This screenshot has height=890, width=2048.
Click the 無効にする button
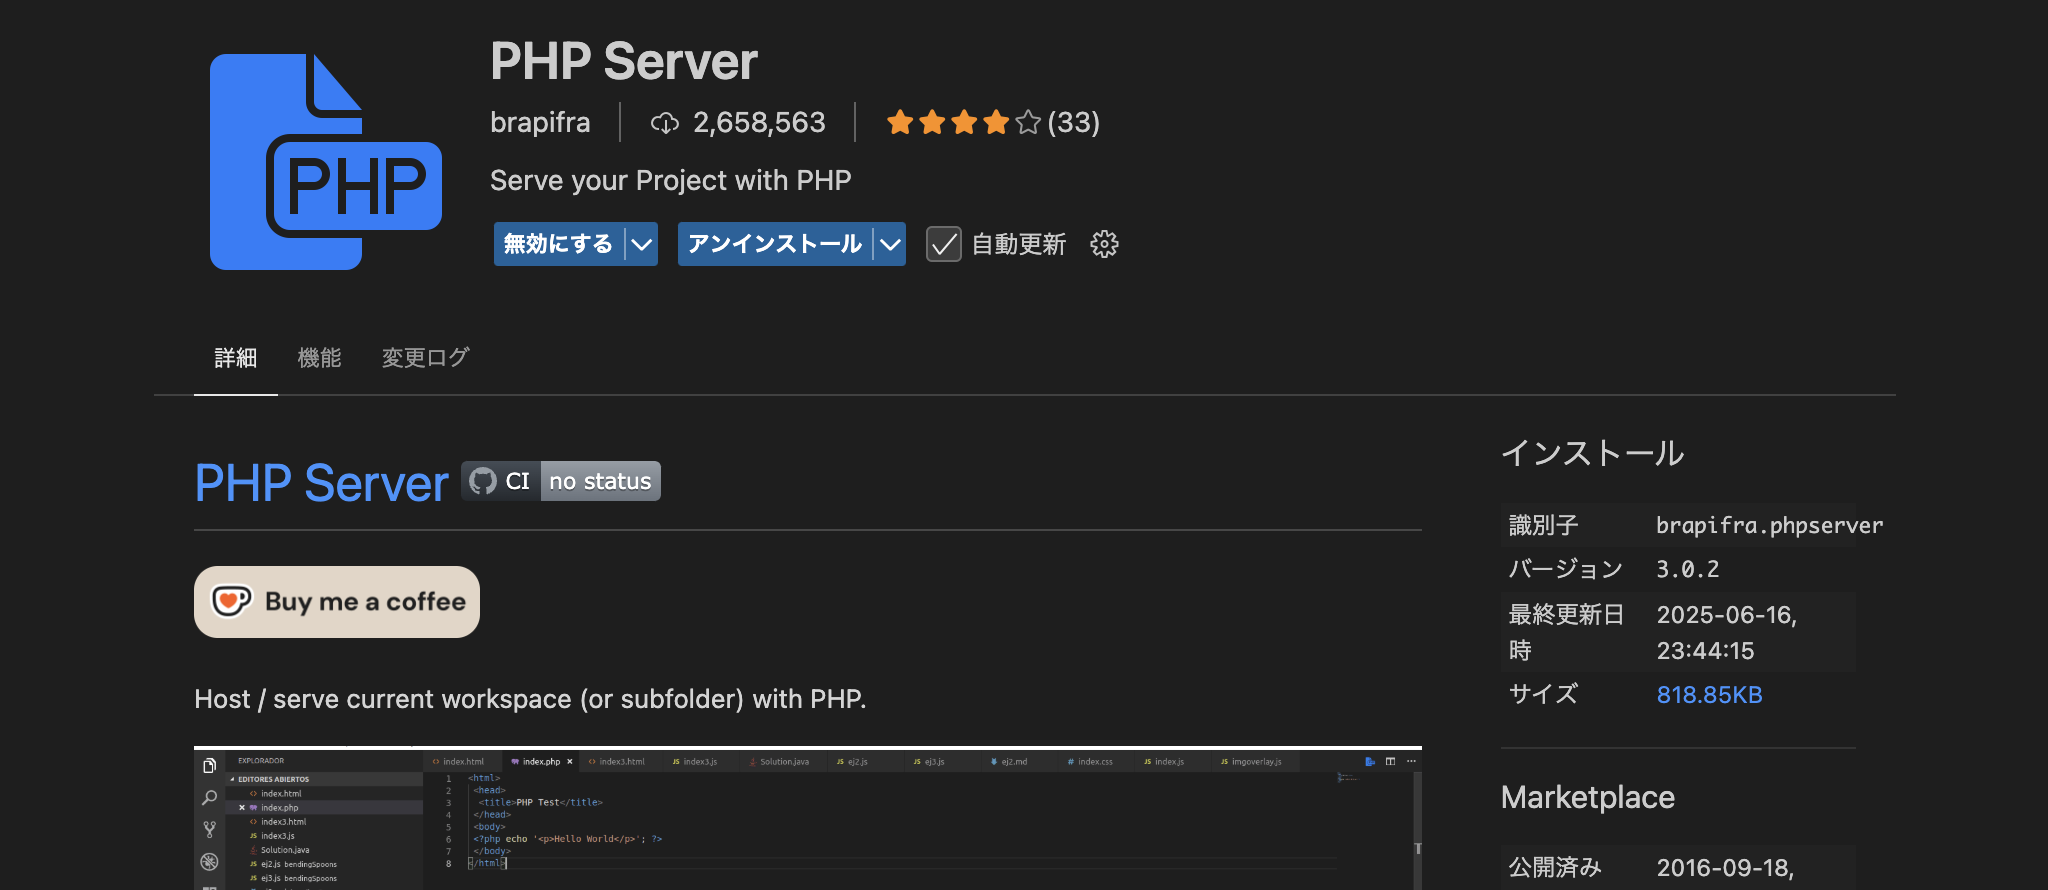tap(558, 244)
